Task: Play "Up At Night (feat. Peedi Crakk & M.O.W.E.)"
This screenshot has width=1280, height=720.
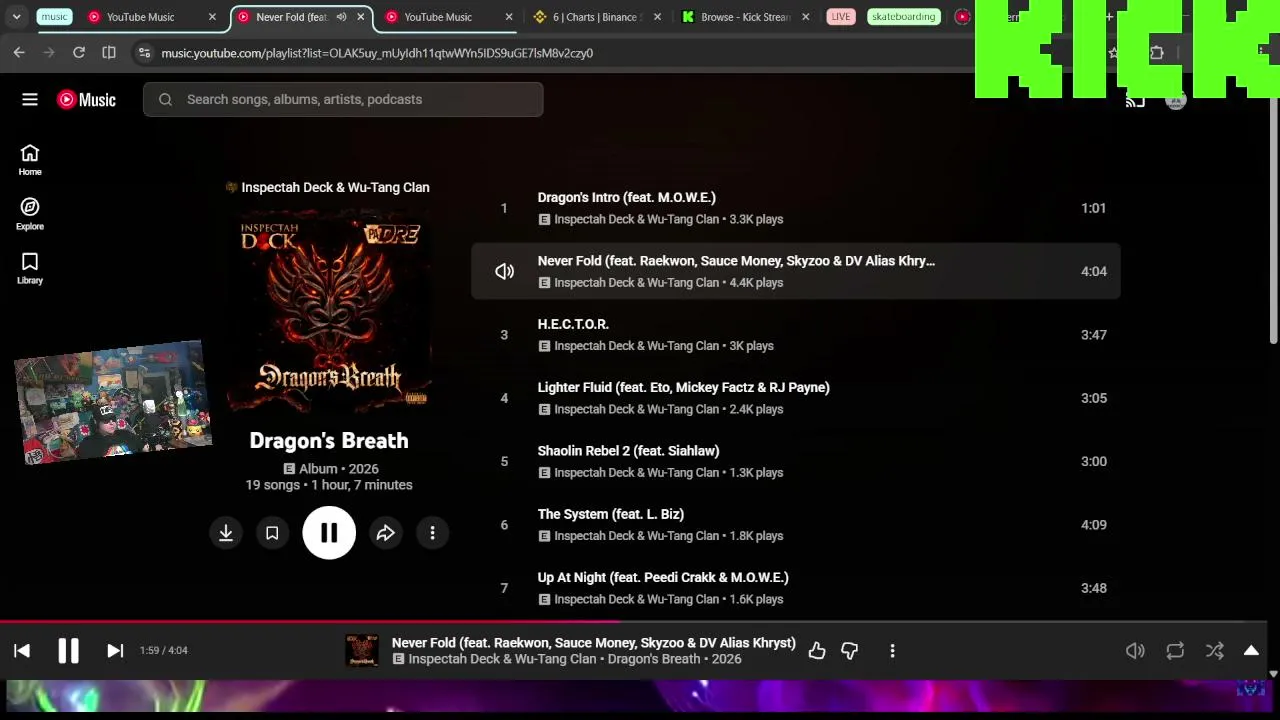Action: coord(663,577)
